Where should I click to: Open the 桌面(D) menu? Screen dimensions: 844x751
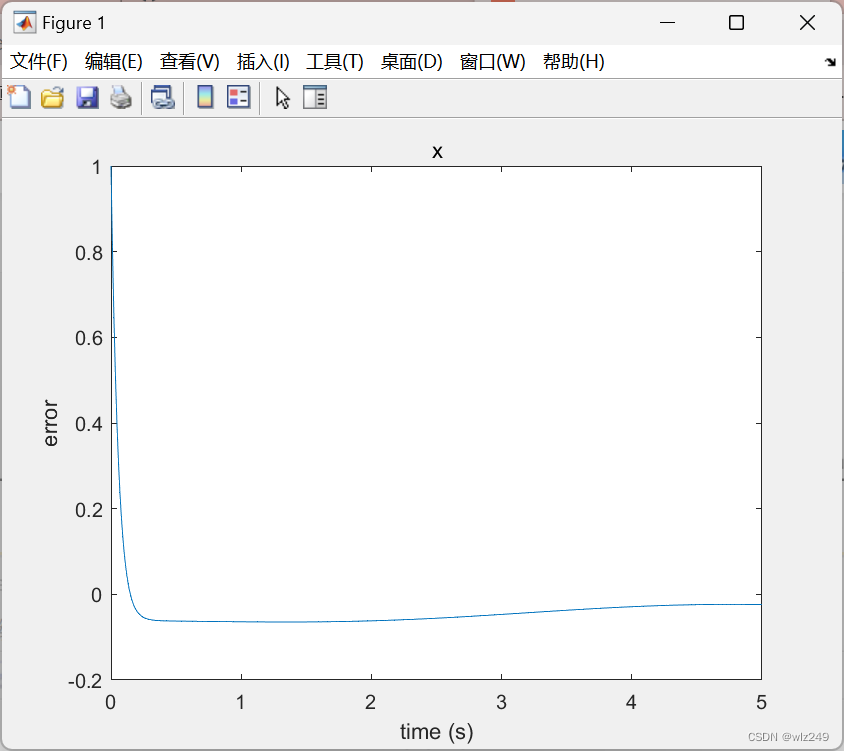point(412,61)
